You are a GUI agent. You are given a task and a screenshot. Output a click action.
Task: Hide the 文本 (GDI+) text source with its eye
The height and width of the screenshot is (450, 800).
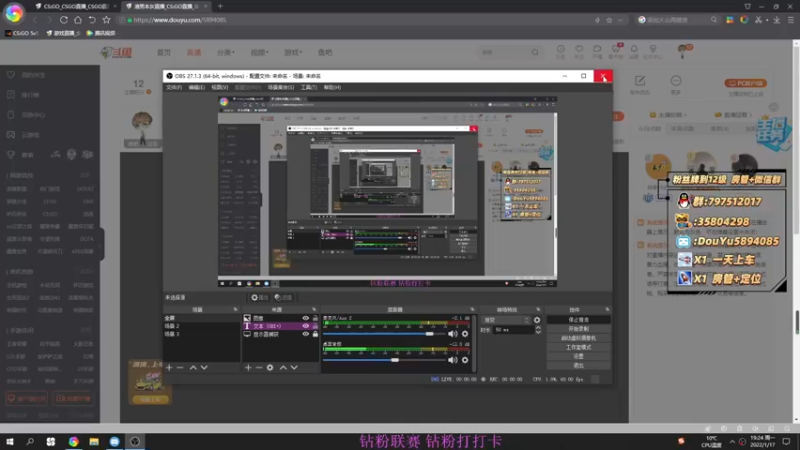tap(306, 326)
